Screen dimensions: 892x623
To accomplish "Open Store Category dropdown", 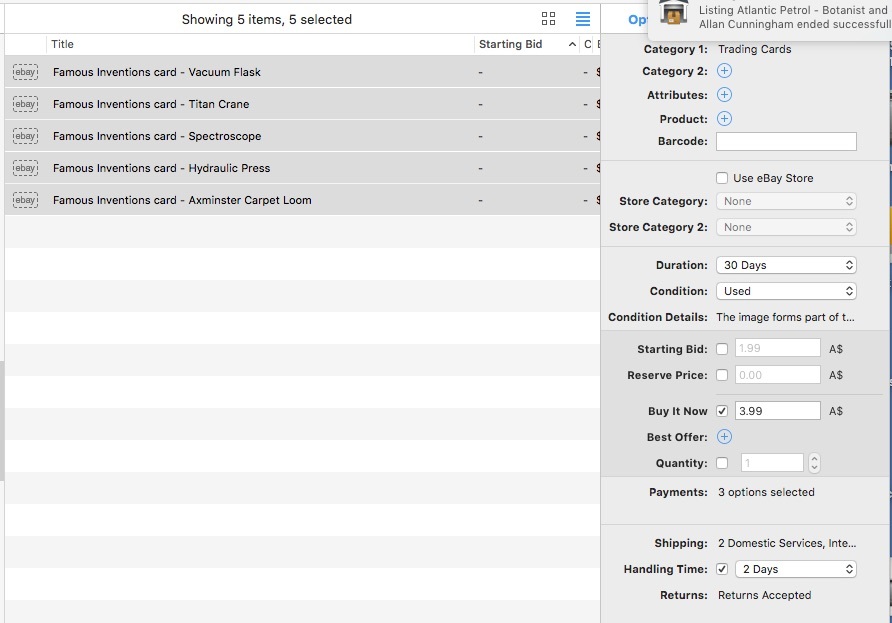I will (x=786, y=201).
